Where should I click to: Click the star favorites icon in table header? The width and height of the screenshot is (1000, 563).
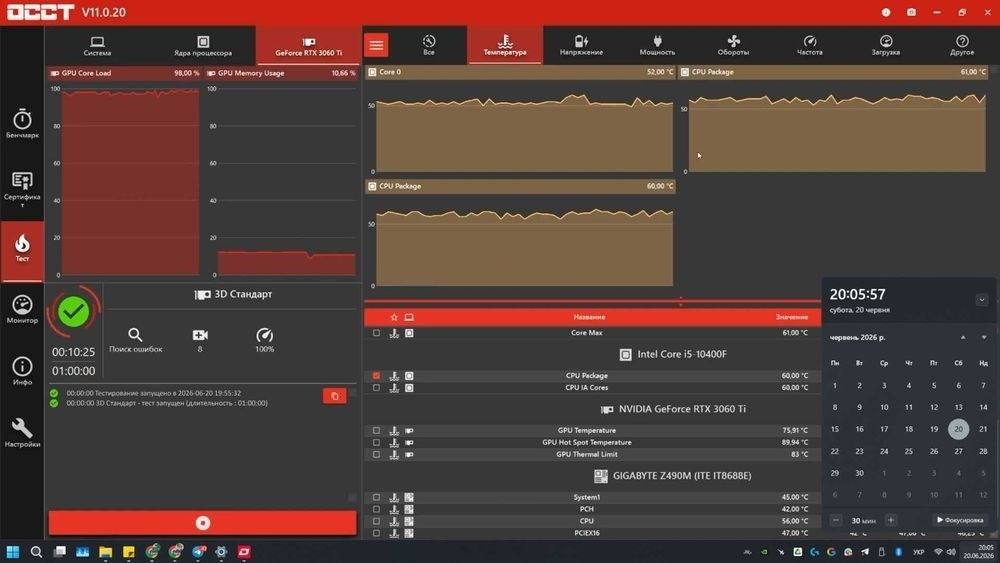tap(394, 317)
